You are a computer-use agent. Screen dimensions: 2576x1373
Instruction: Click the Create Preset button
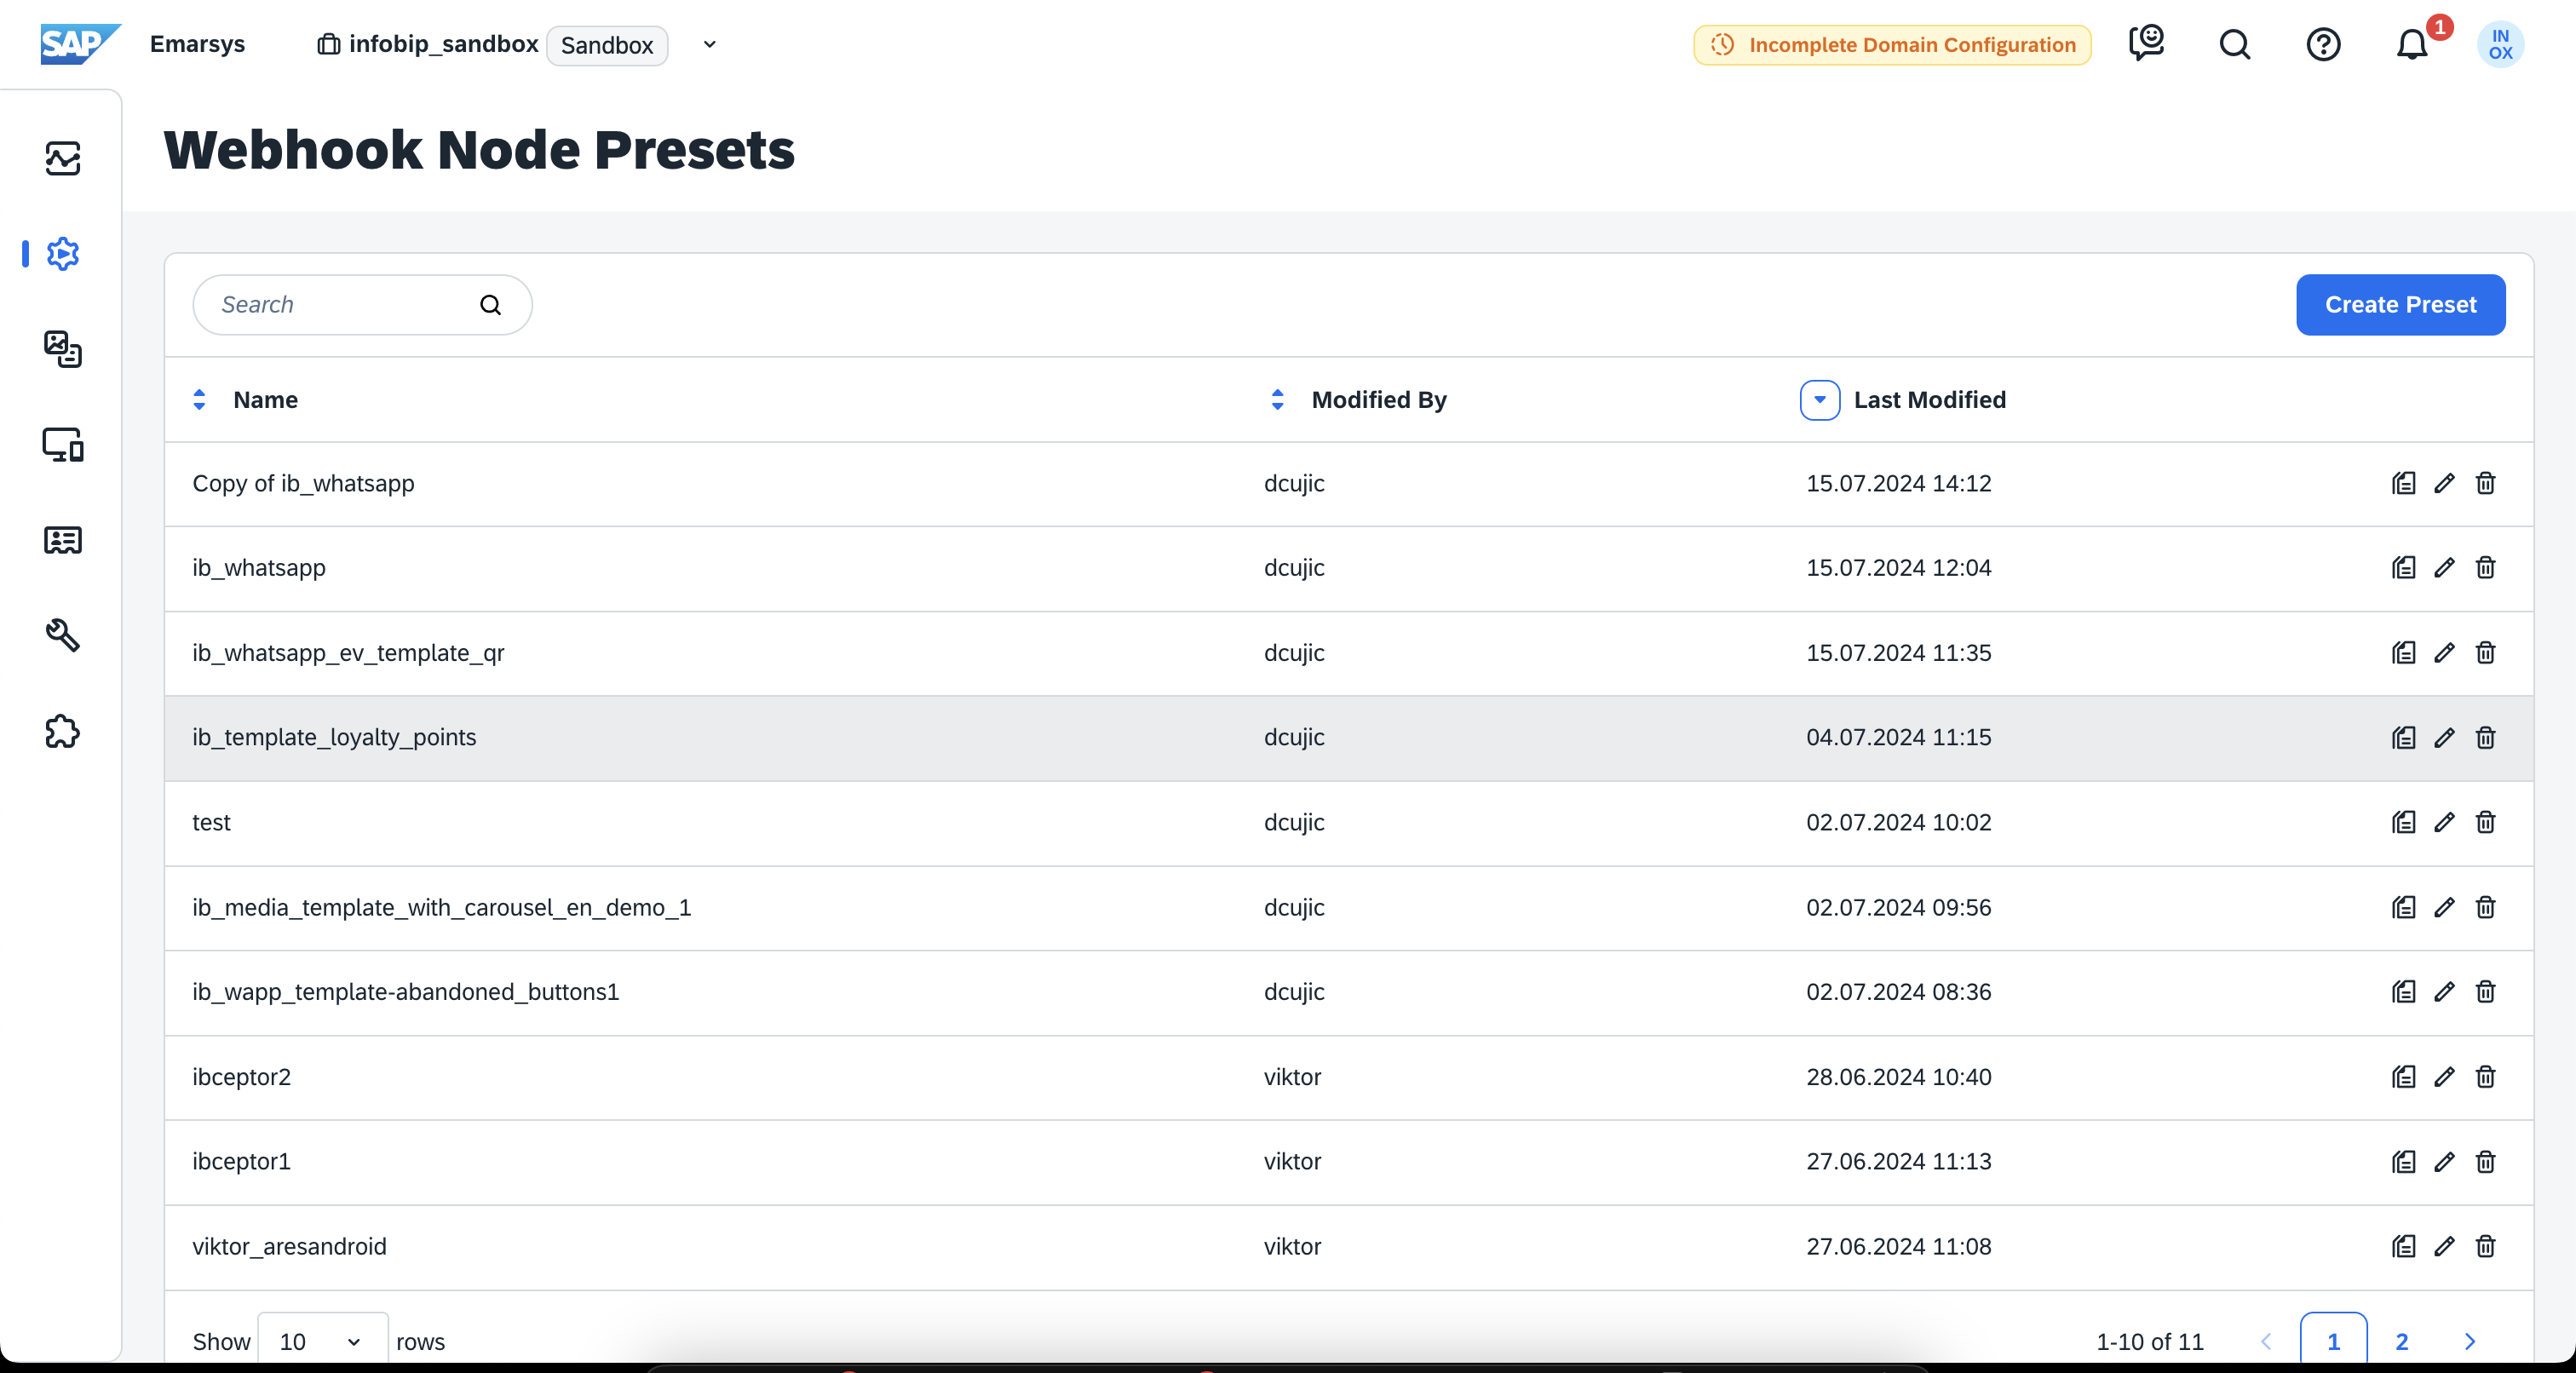(x=2400, y=305)
